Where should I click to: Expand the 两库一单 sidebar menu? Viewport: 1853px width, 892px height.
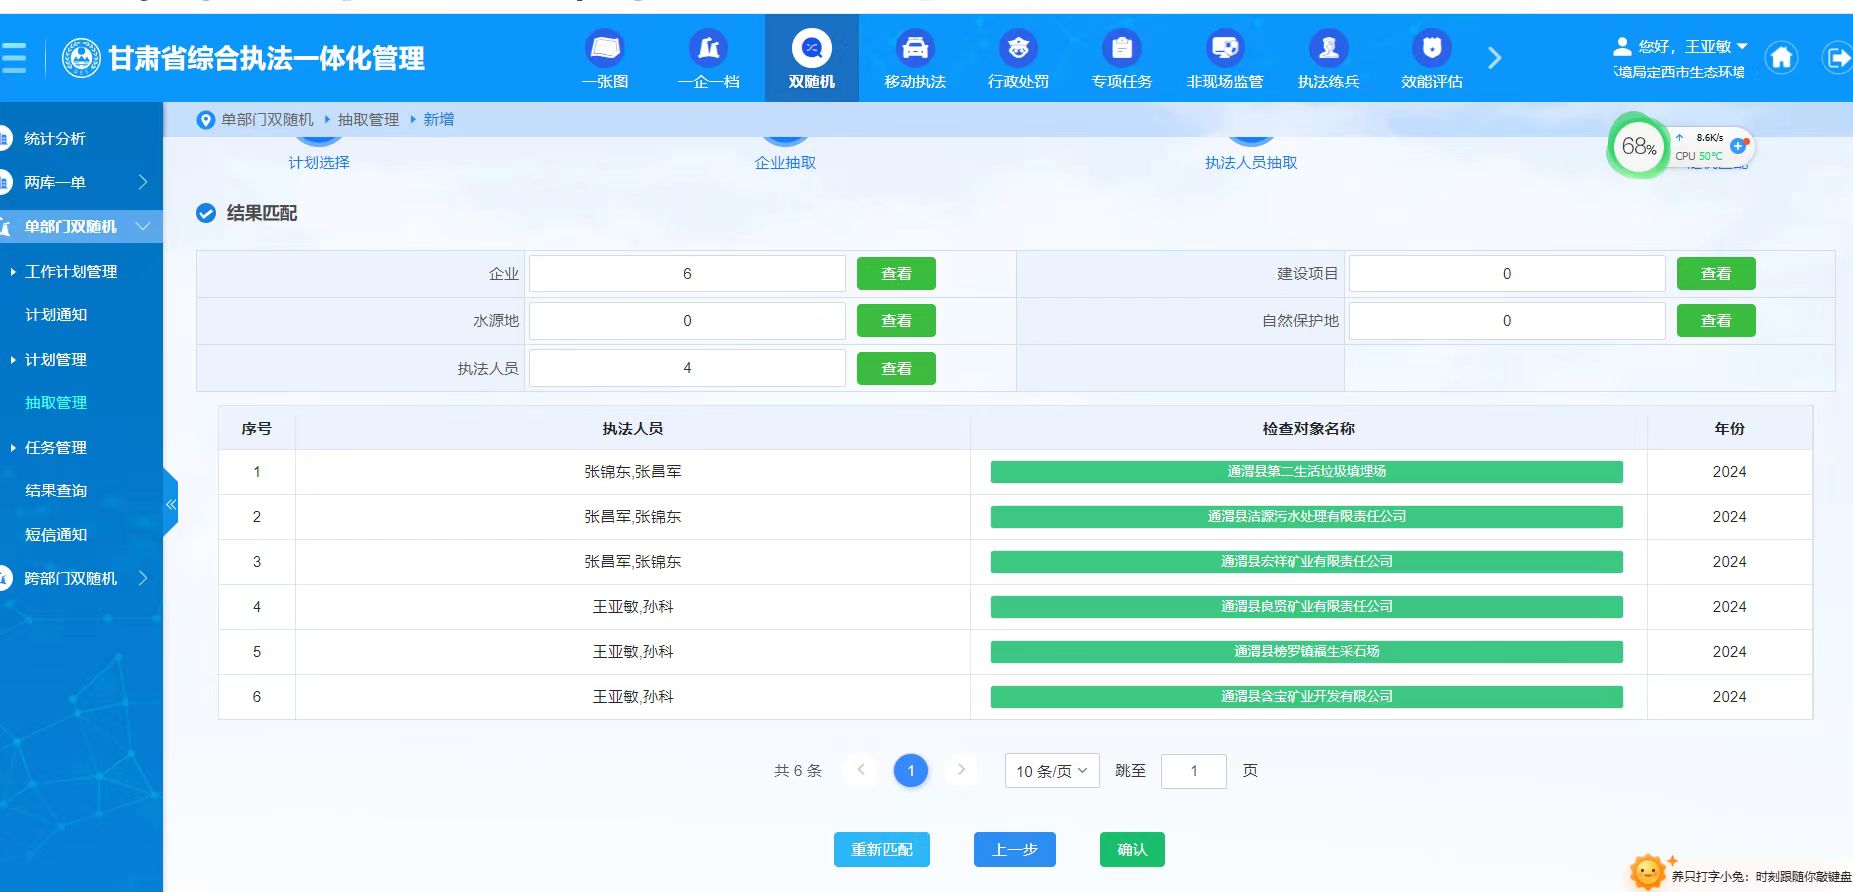[x=80, y=183]
